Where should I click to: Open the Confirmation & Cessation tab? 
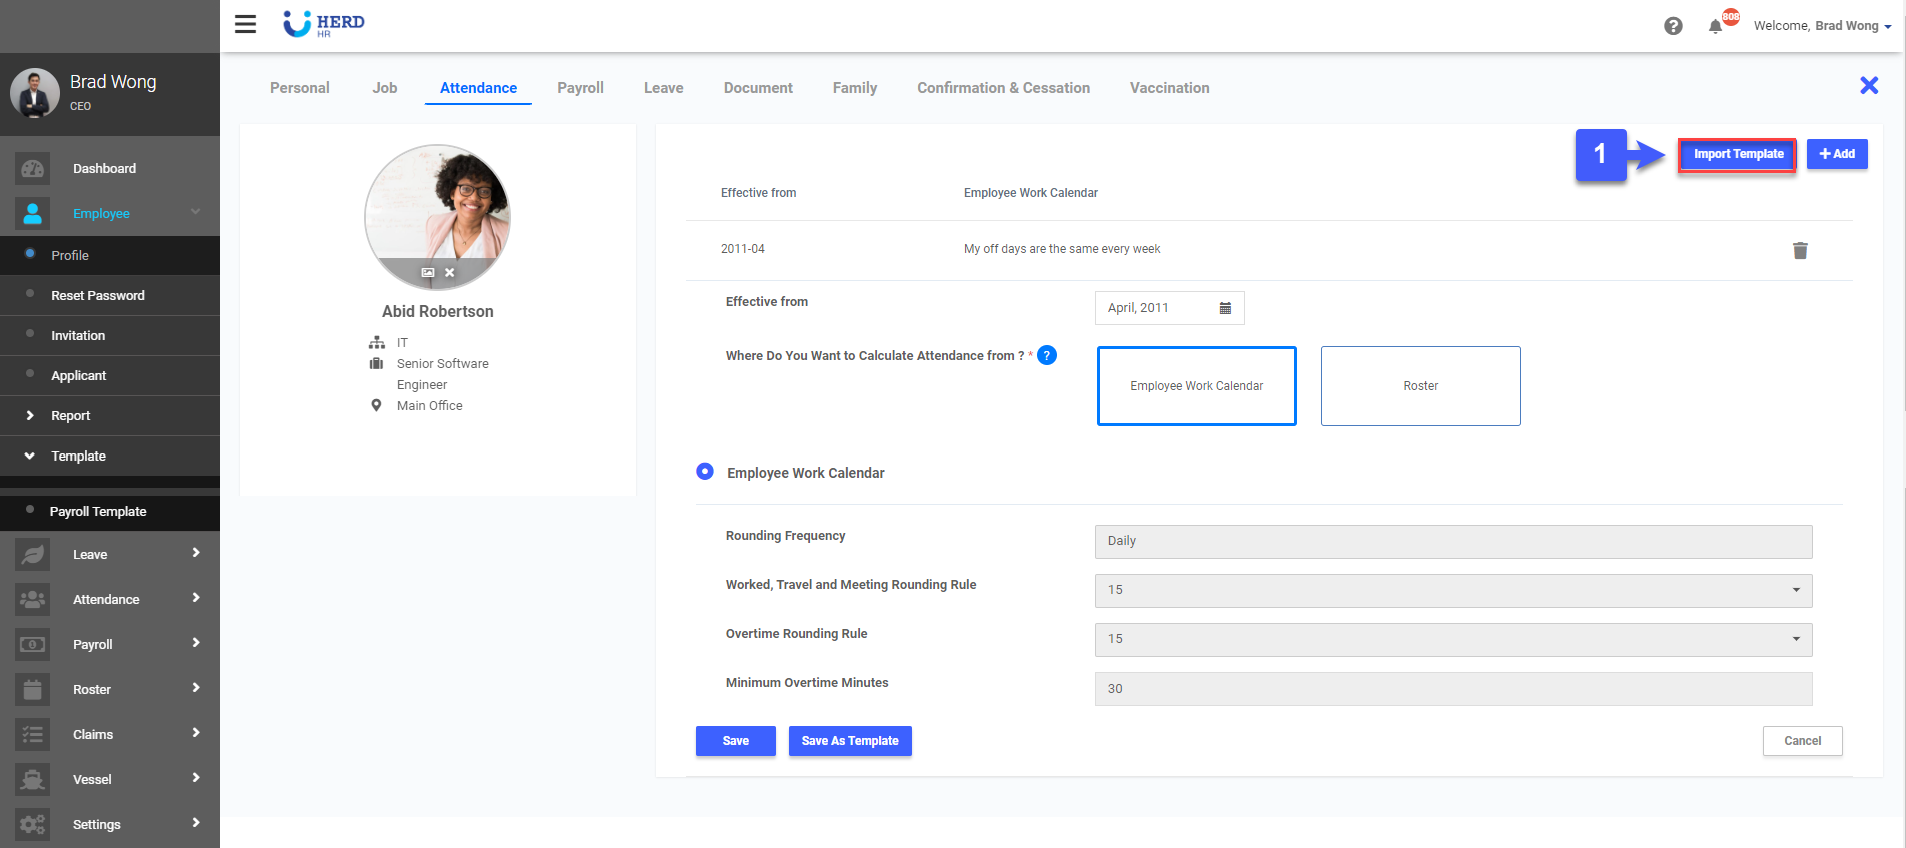tap(1003, 88)
